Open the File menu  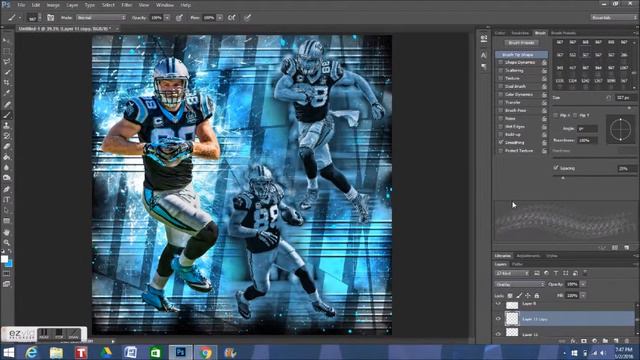[x=21, y=5]
